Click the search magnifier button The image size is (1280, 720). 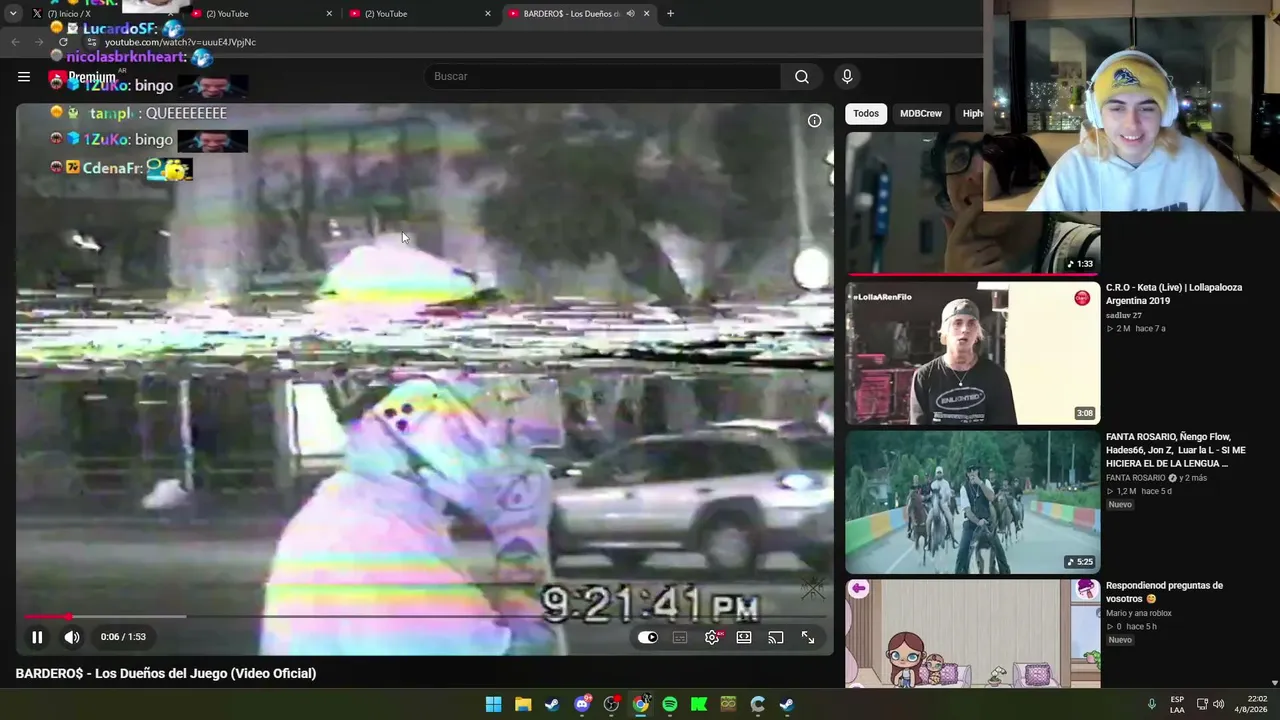click(x=802, y=76)
